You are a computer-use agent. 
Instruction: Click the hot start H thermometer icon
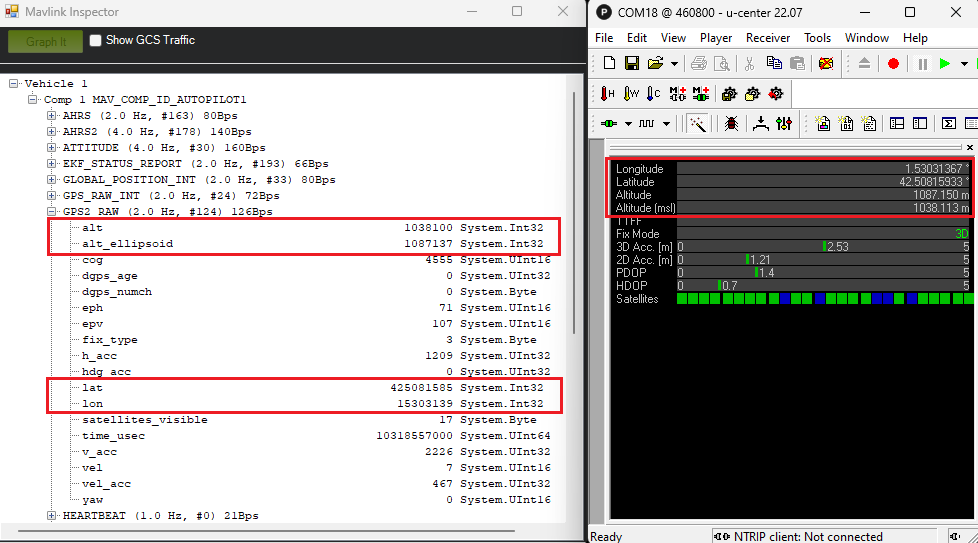pyautogui.click(x=608, y=94)
